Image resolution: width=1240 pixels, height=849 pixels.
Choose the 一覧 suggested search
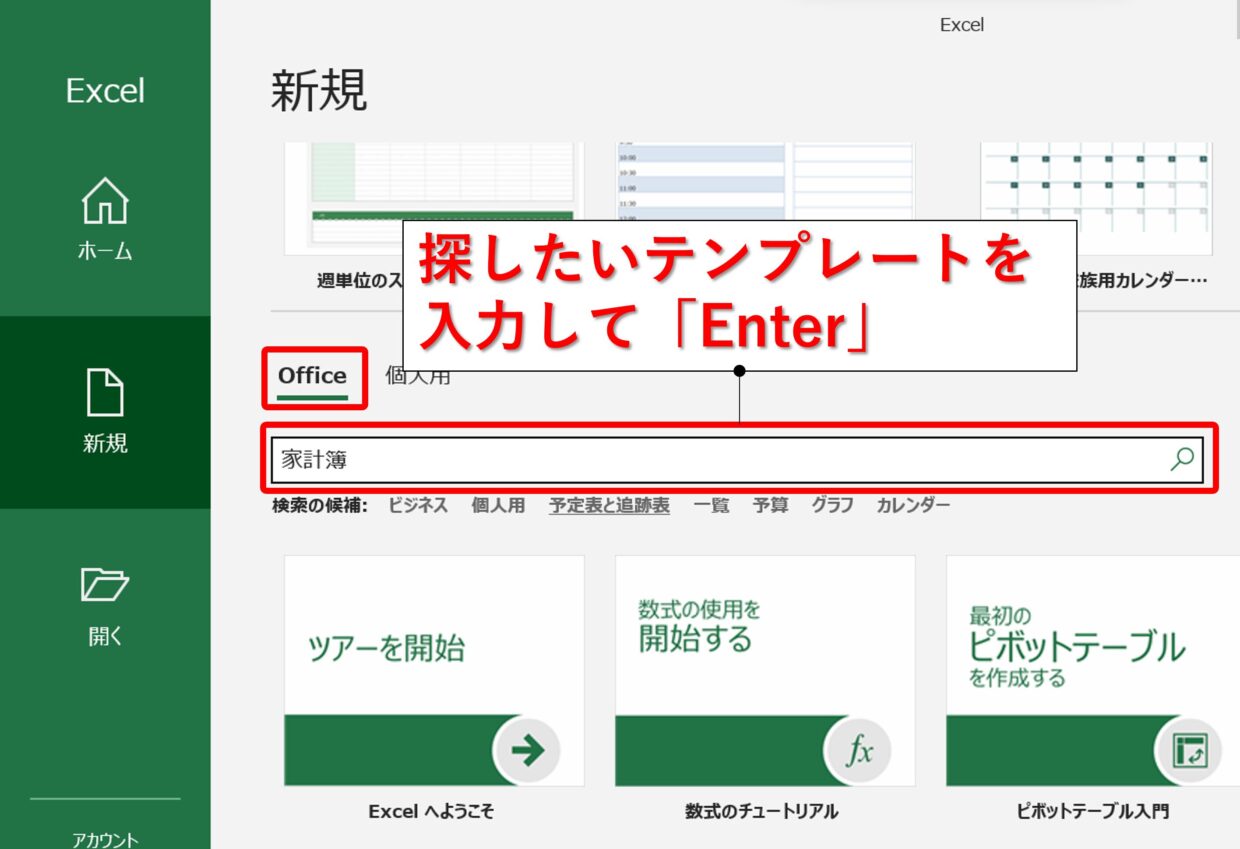point(711,506)
